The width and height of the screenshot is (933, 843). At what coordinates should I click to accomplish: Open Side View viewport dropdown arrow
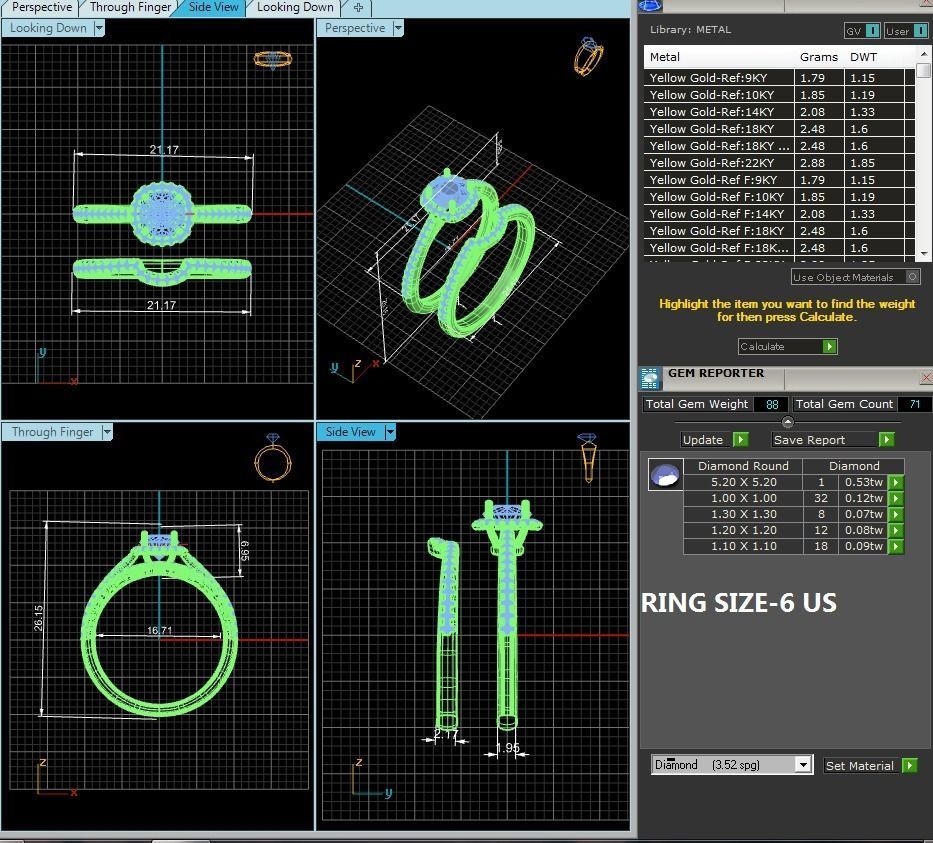pos(390,432)
